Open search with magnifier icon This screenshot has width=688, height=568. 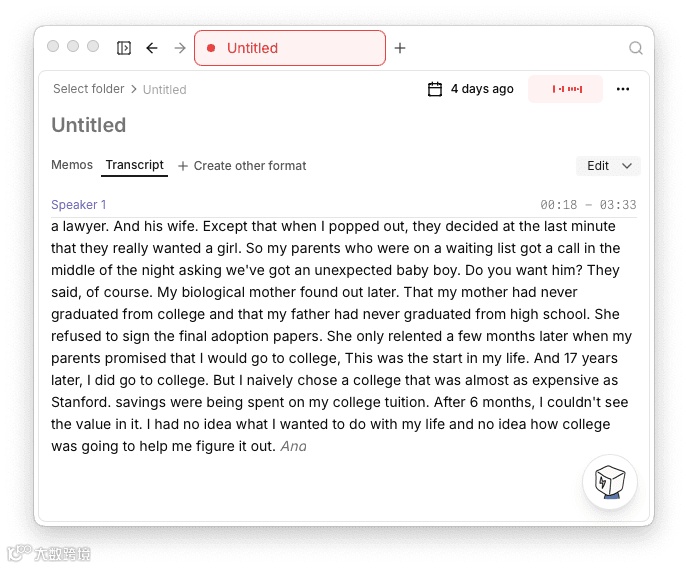click(x=636, y=48)
